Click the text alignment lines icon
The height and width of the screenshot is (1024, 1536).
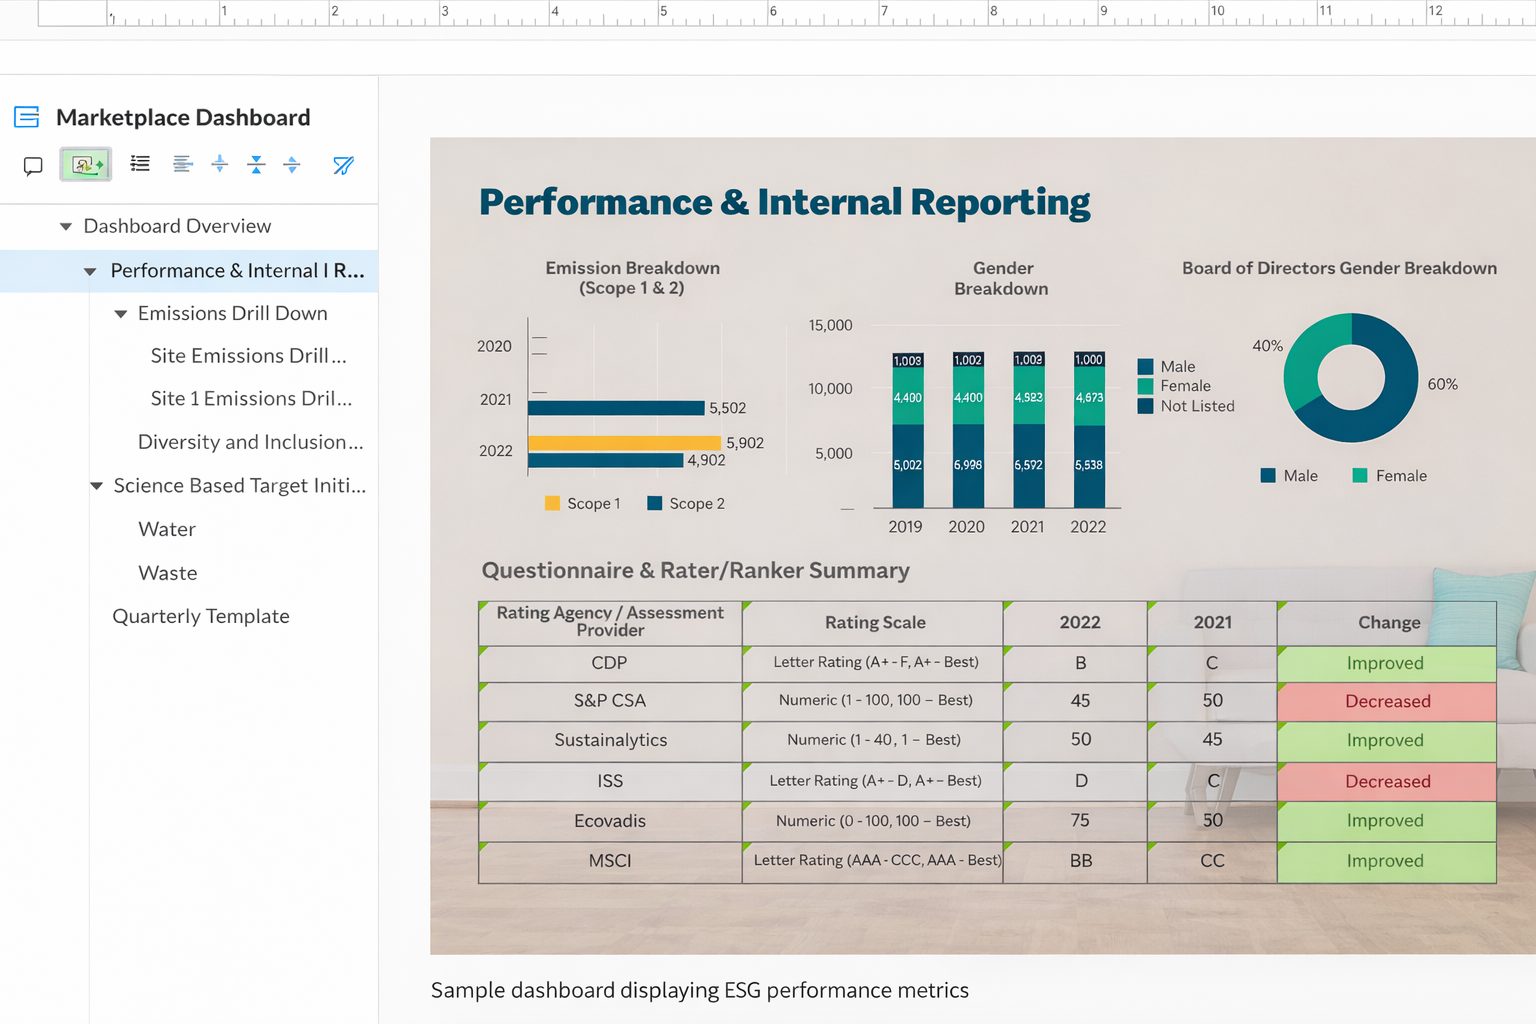[181, 164]
